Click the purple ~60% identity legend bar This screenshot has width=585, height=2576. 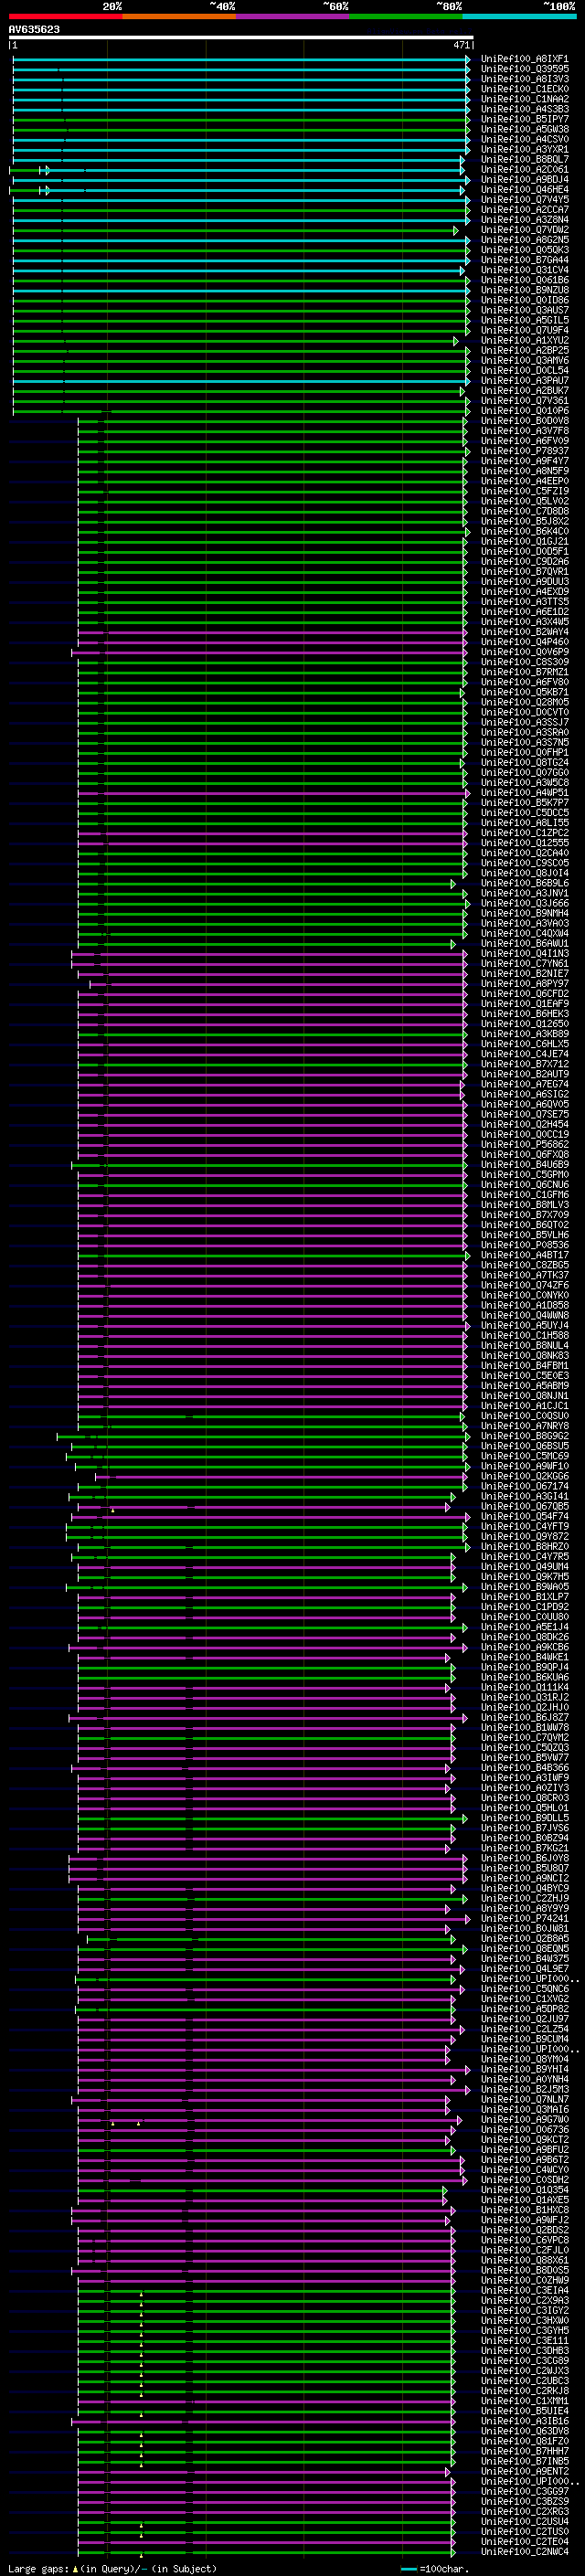tap(292, 16)
